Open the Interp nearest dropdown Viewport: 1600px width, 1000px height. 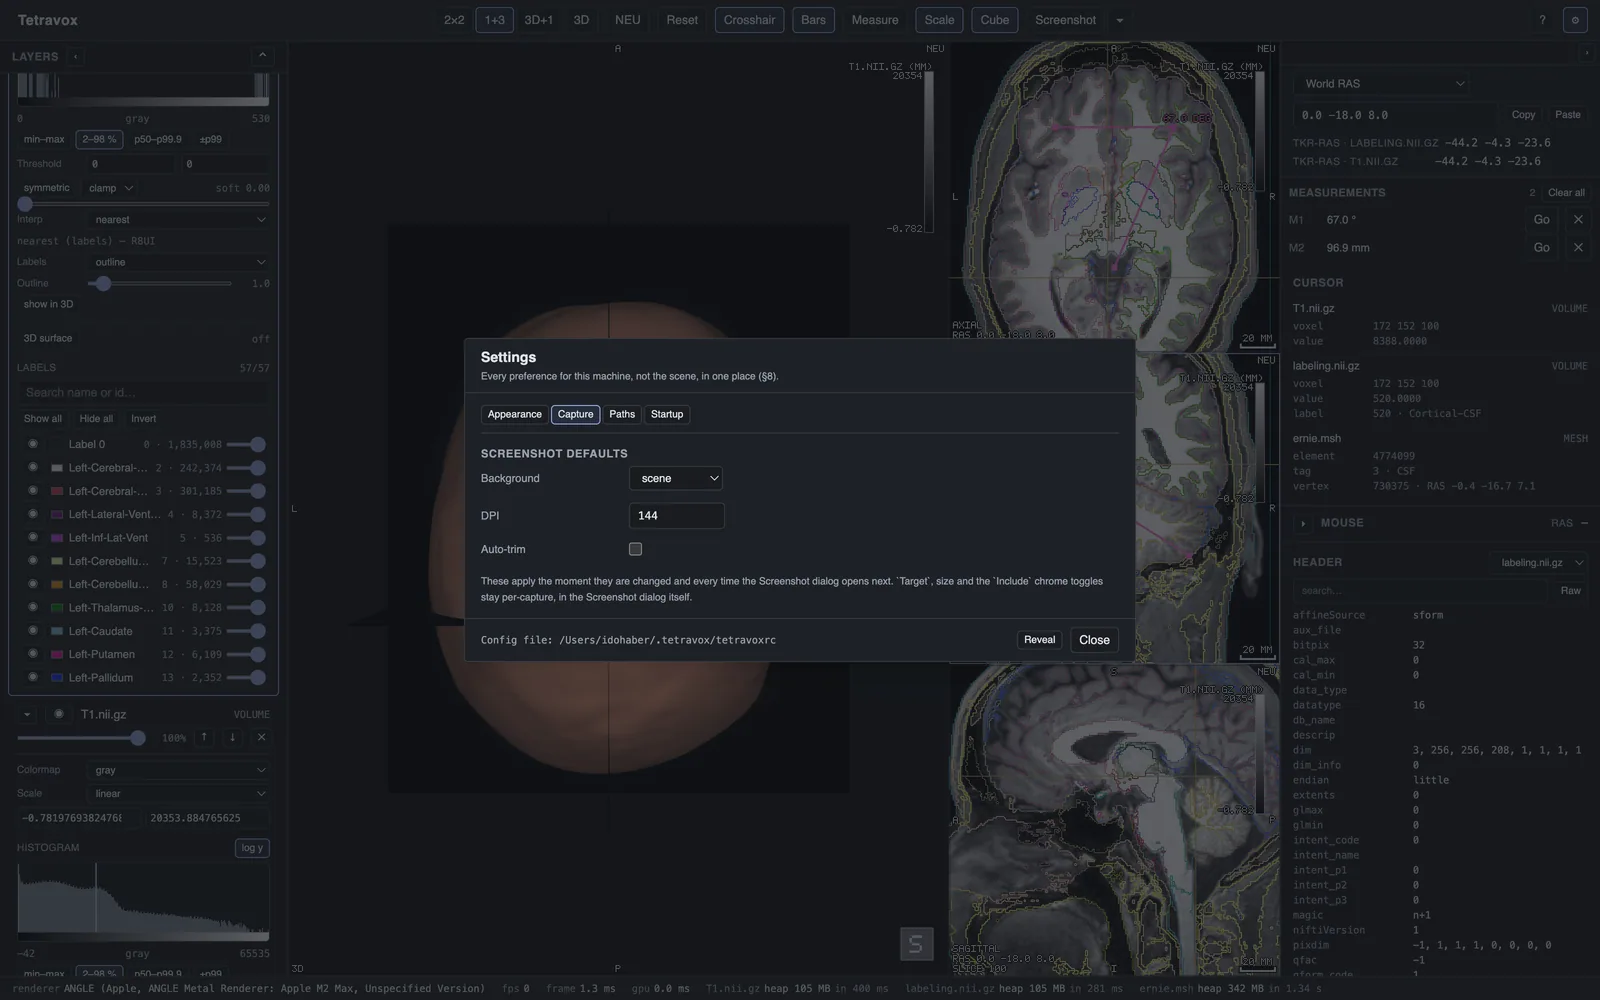180,220
